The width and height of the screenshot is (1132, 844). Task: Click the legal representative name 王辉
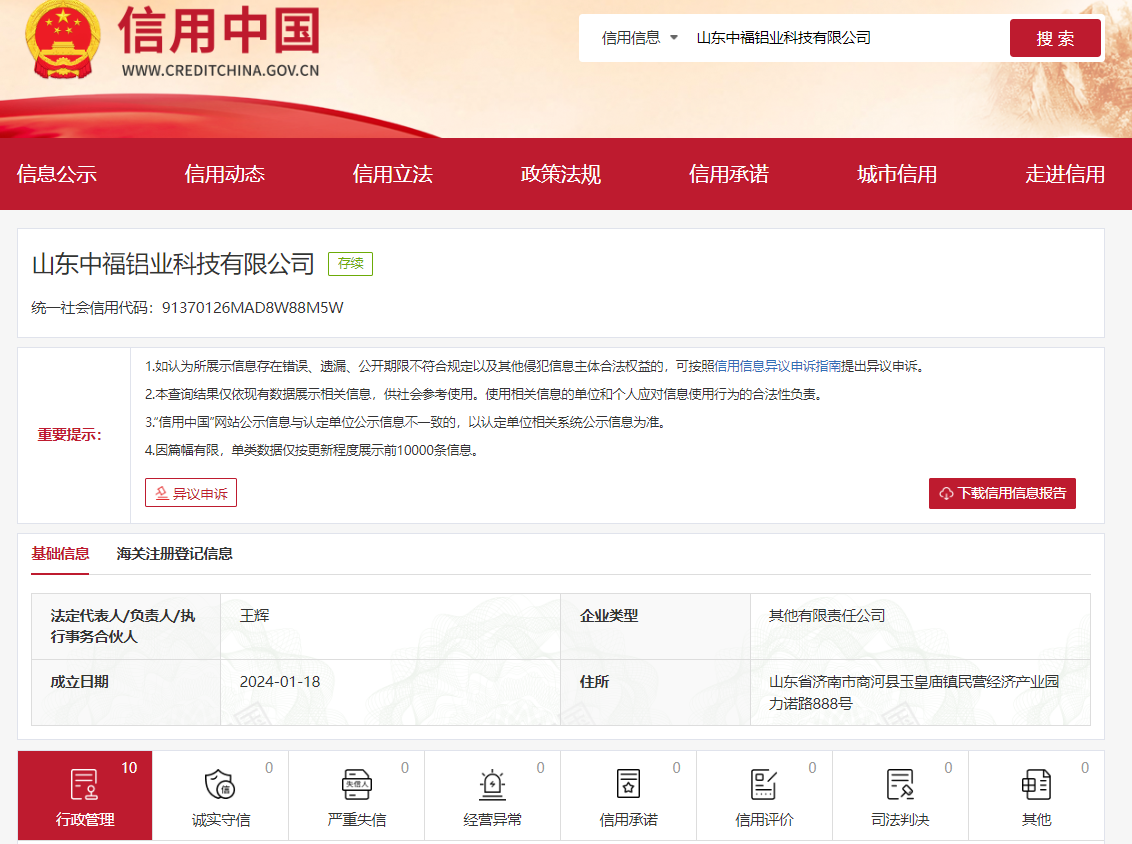254,616
